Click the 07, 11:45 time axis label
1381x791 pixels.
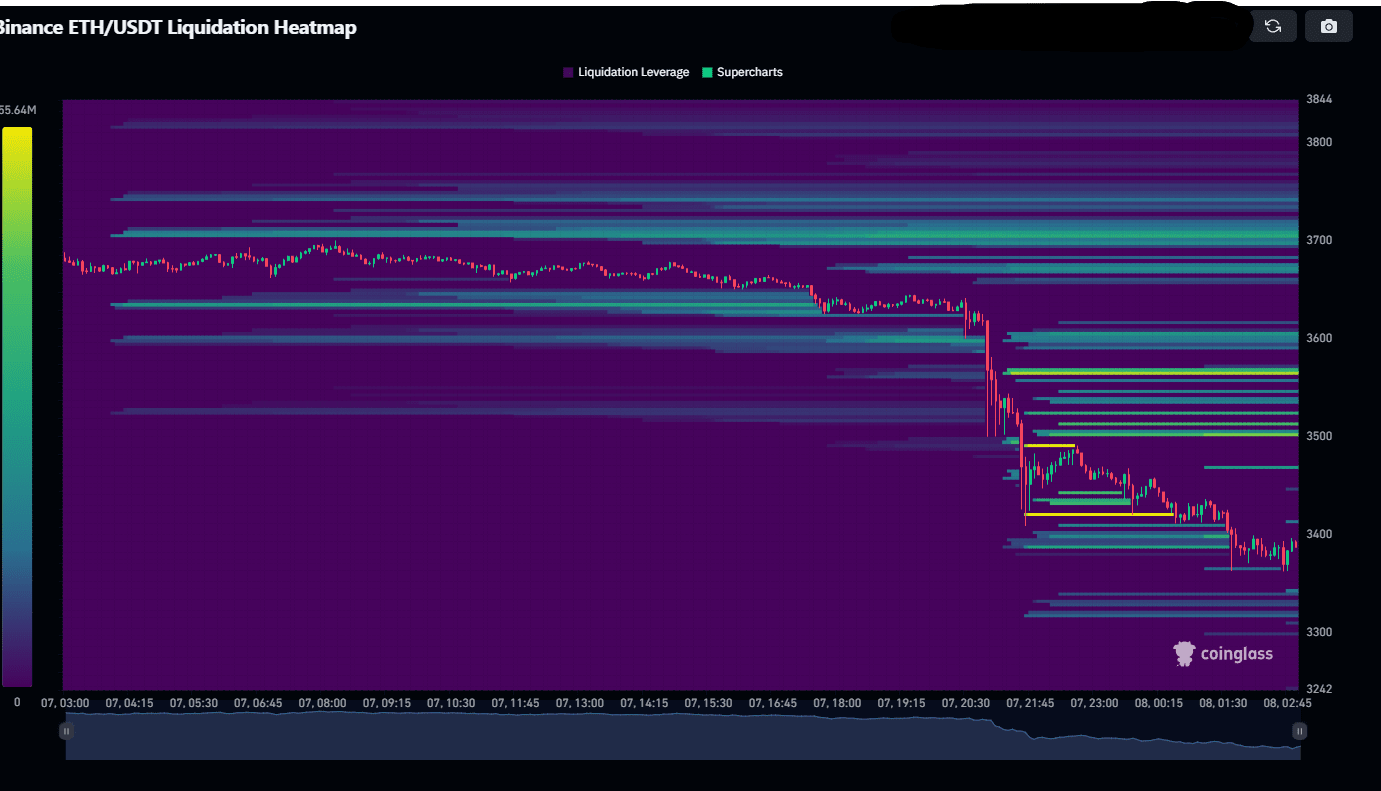(x=516, y=703)
